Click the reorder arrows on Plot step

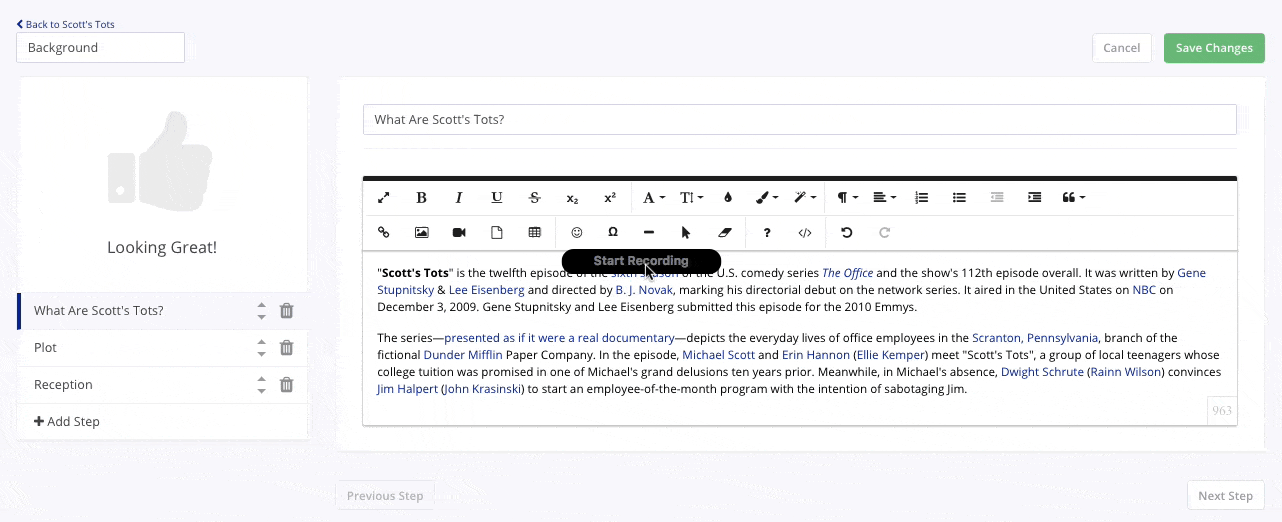pos(261,348)
